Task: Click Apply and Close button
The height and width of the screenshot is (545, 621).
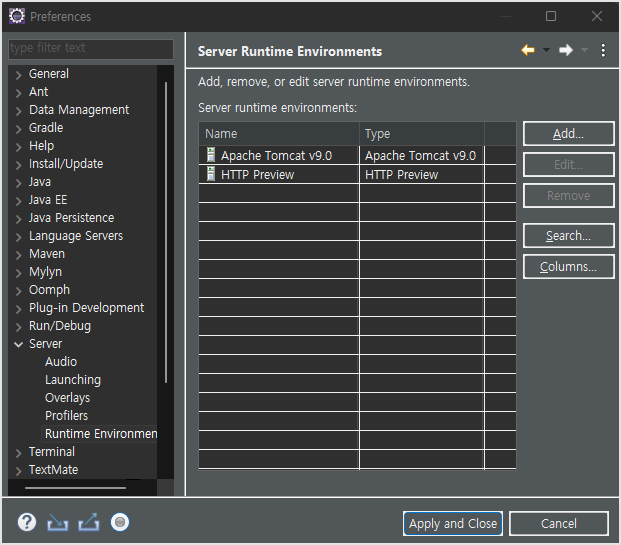Action: point(453,523)
